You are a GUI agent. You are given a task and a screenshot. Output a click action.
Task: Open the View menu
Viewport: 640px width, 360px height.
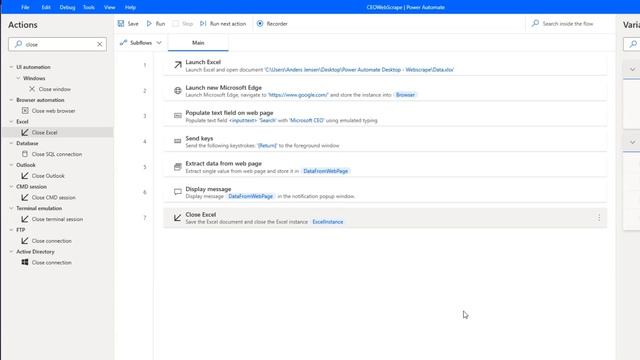click(109, 7)
